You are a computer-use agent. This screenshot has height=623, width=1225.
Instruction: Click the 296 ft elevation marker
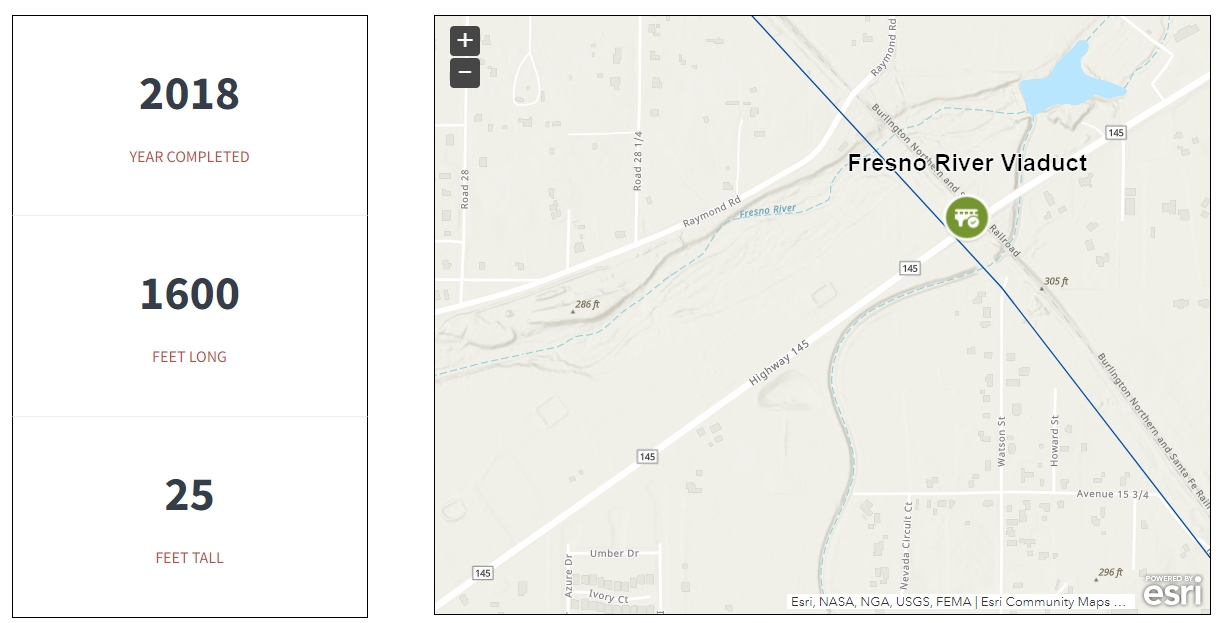tap(1105, 574)
